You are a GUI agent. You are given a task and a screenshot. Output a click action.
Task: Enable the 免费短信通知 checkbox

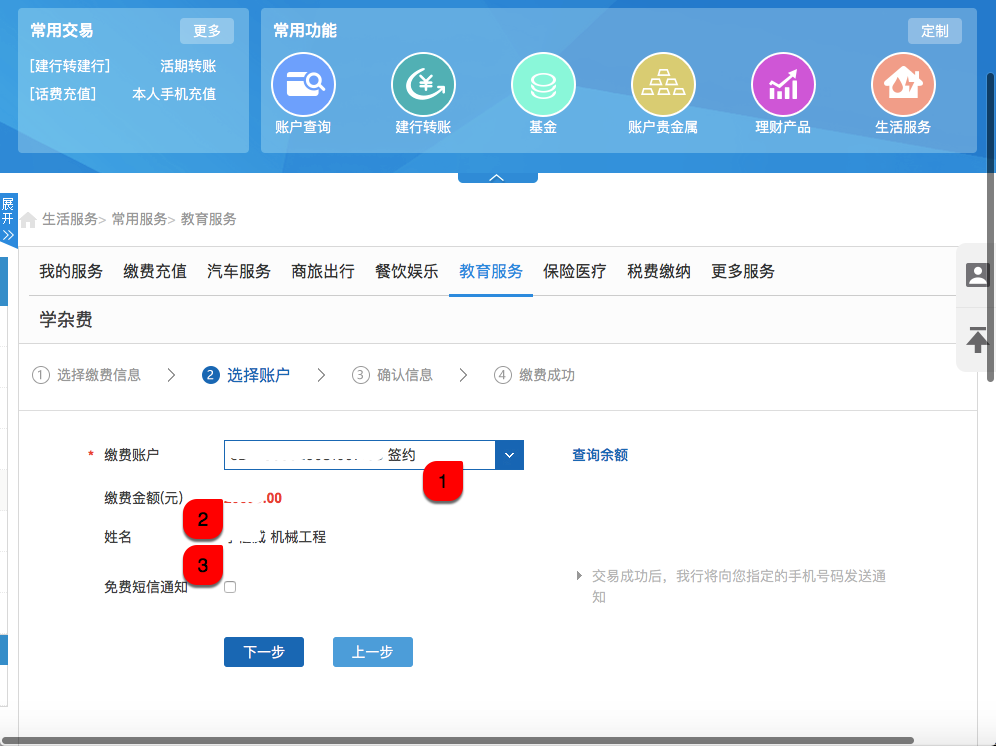pyautogui.click(x=230, y=587)
